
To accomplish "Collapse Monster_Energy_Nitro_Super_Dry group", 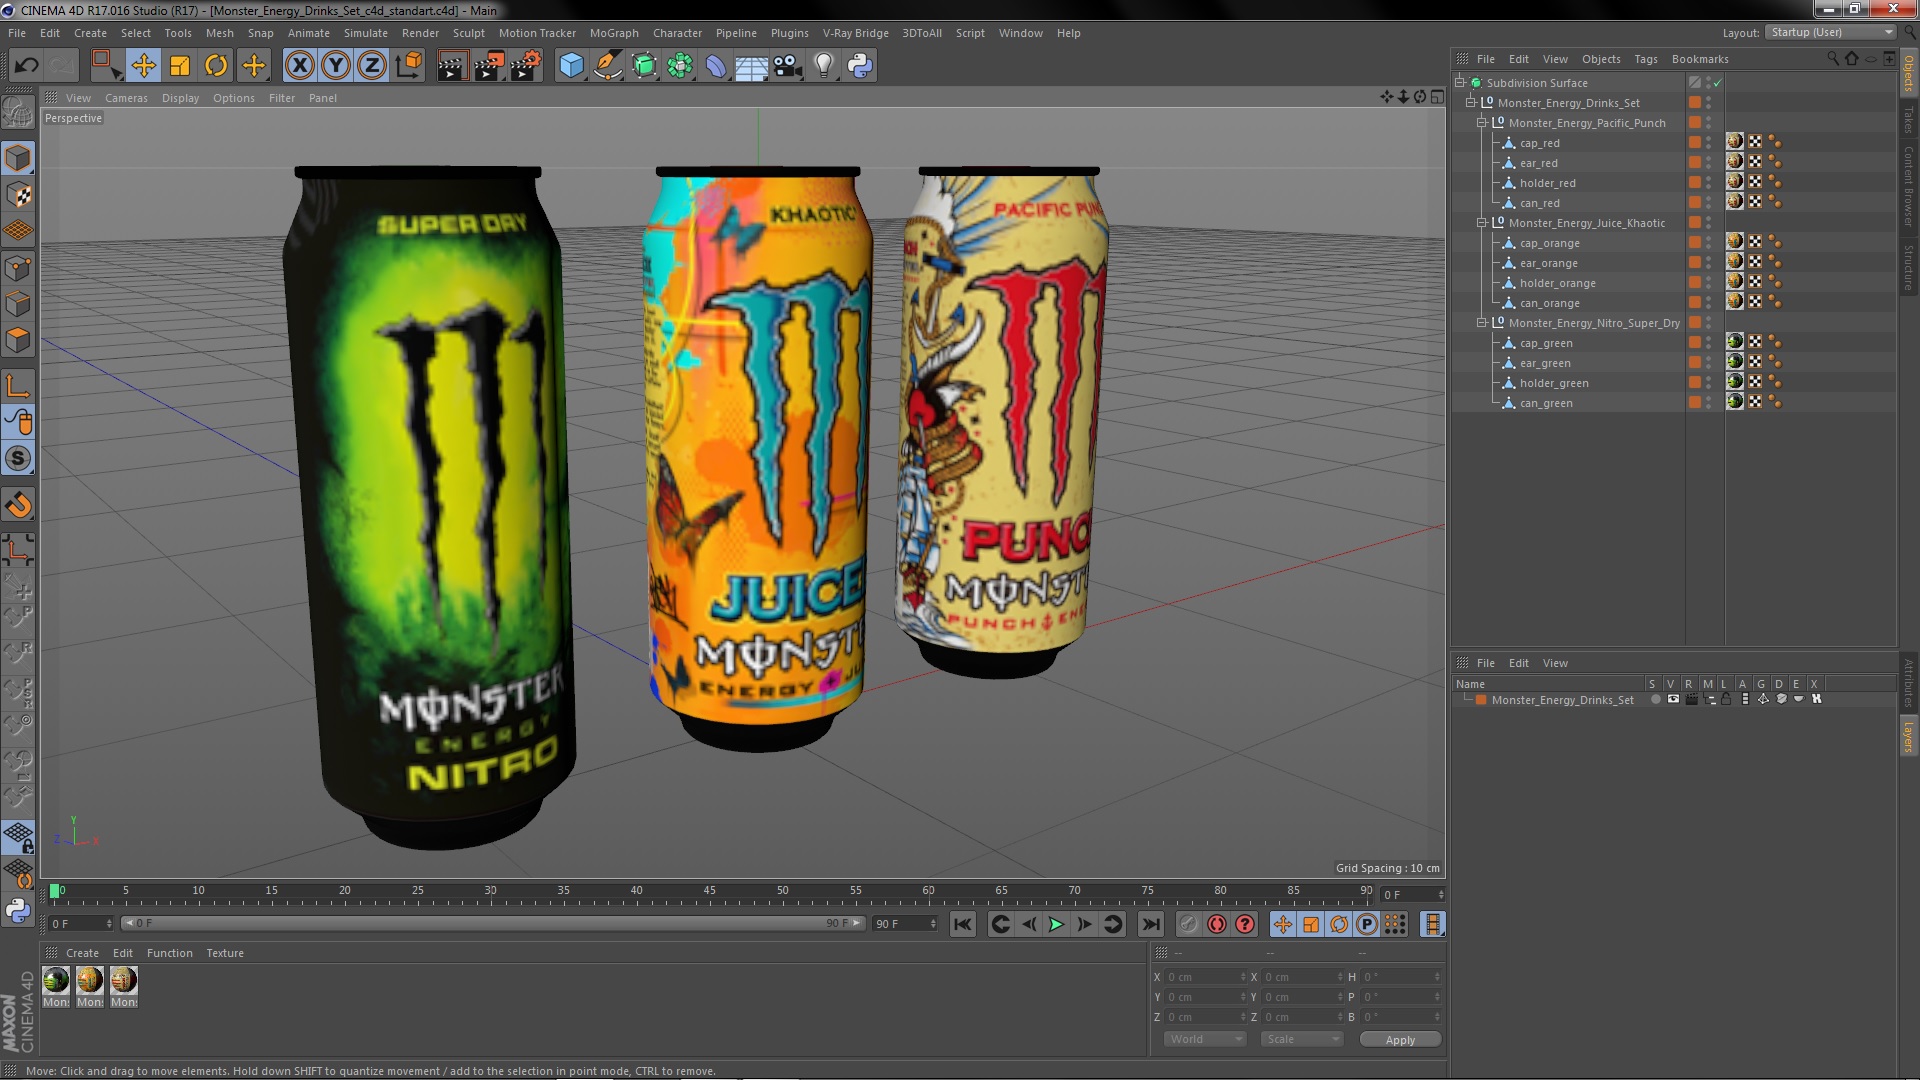I will coord(1482,322).
